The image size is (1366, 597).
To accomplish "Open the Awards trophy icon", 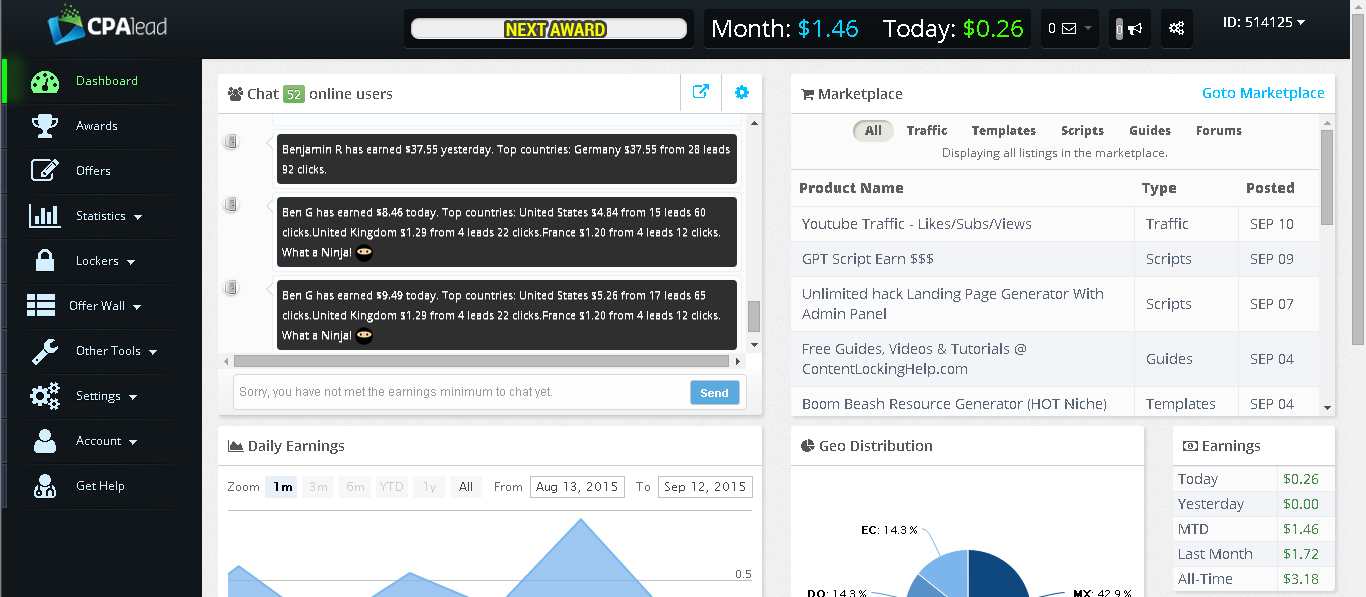I will 45,126.
